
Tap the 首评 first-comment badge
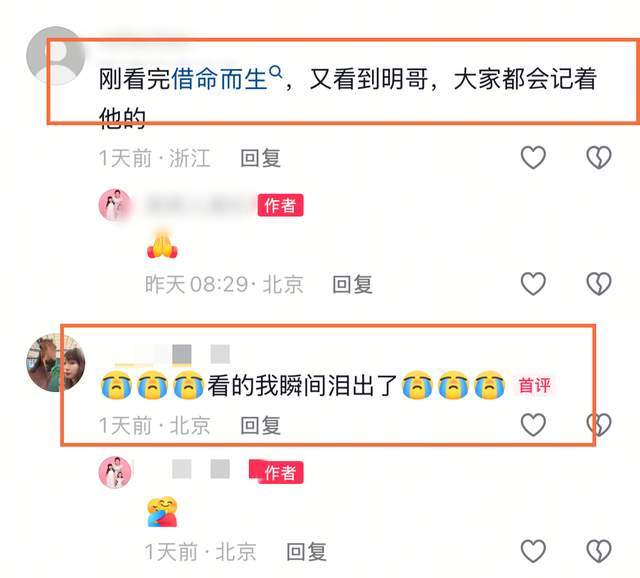[x=534, y=385]
